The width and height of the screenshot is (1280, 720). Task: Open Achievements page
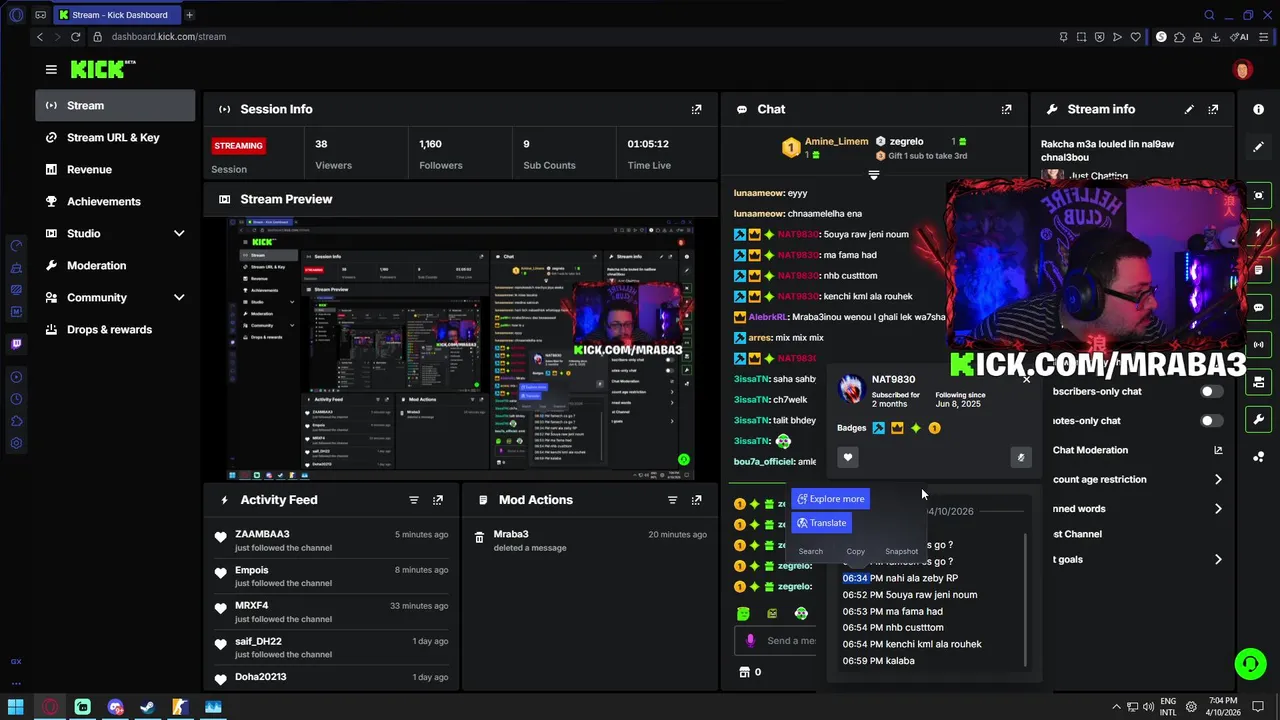(x=115, y=202)
